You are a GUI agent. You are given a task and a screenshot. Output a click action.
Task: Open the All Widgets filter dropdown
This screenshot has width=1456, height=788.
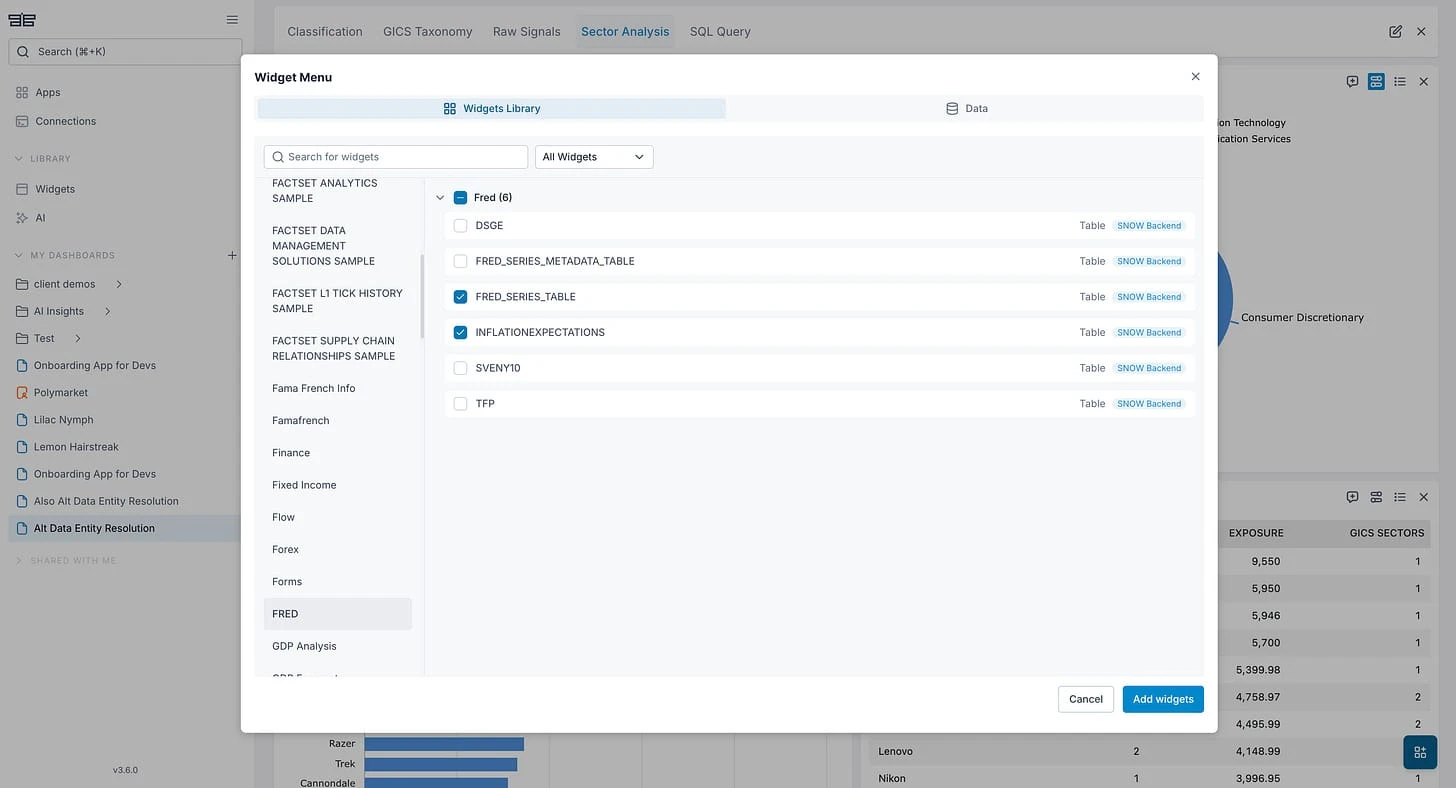(x=593, y=157)
